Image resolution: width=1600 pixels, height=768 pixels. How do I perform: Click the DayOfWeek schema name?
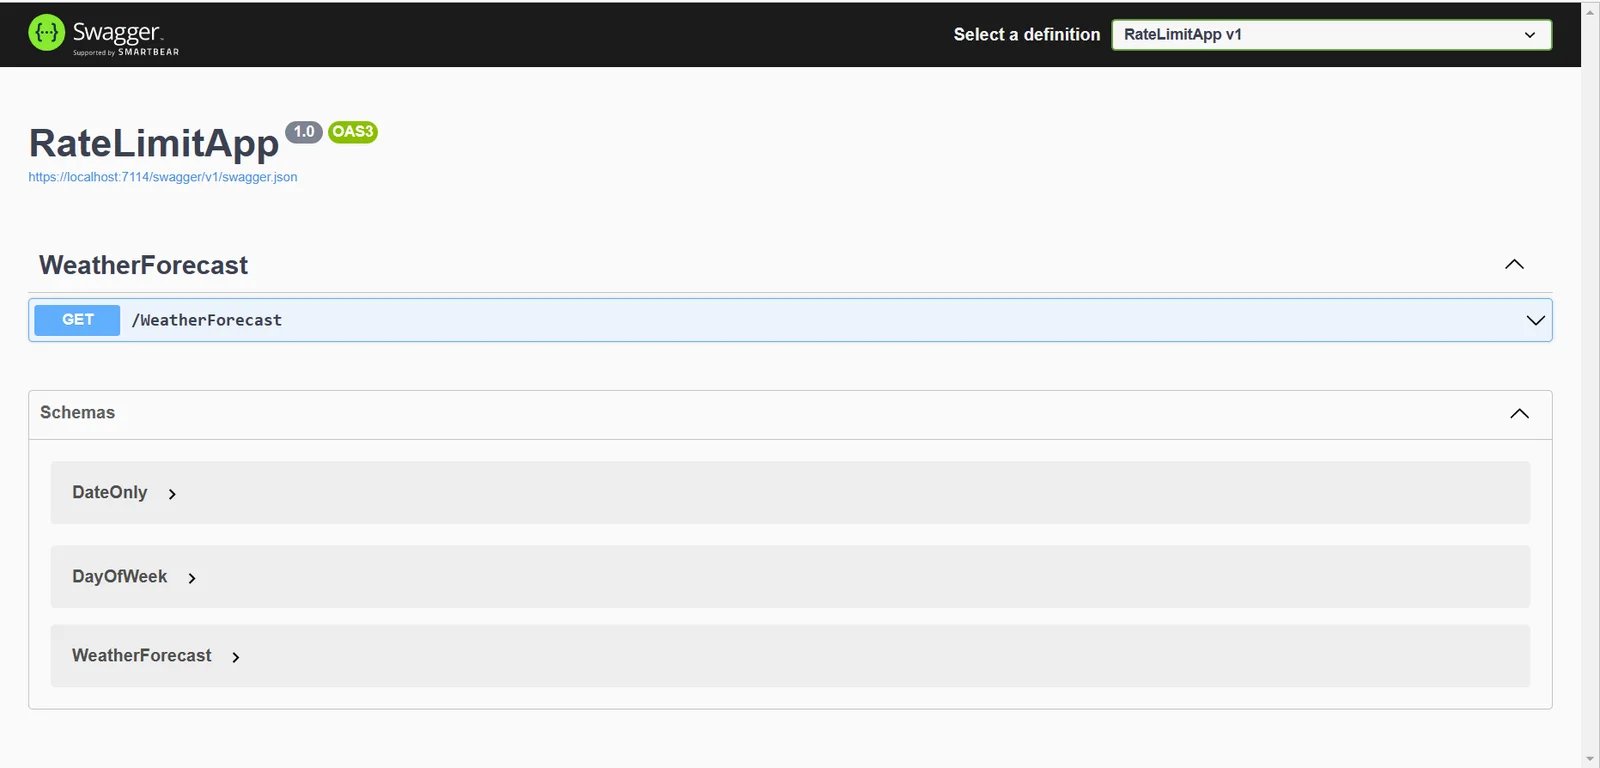pyautogui.click(x=120, y=576)
